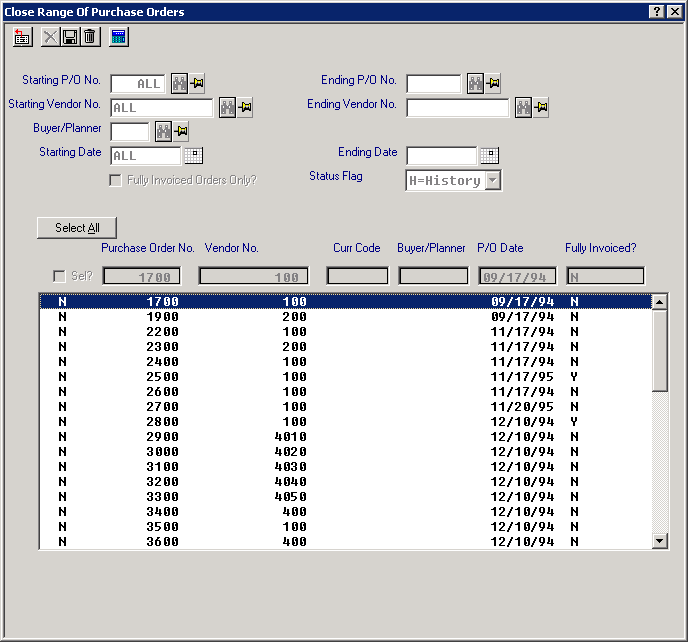Toggle Fully Invoiced Orders Only checkbox

tap(115, 180)
